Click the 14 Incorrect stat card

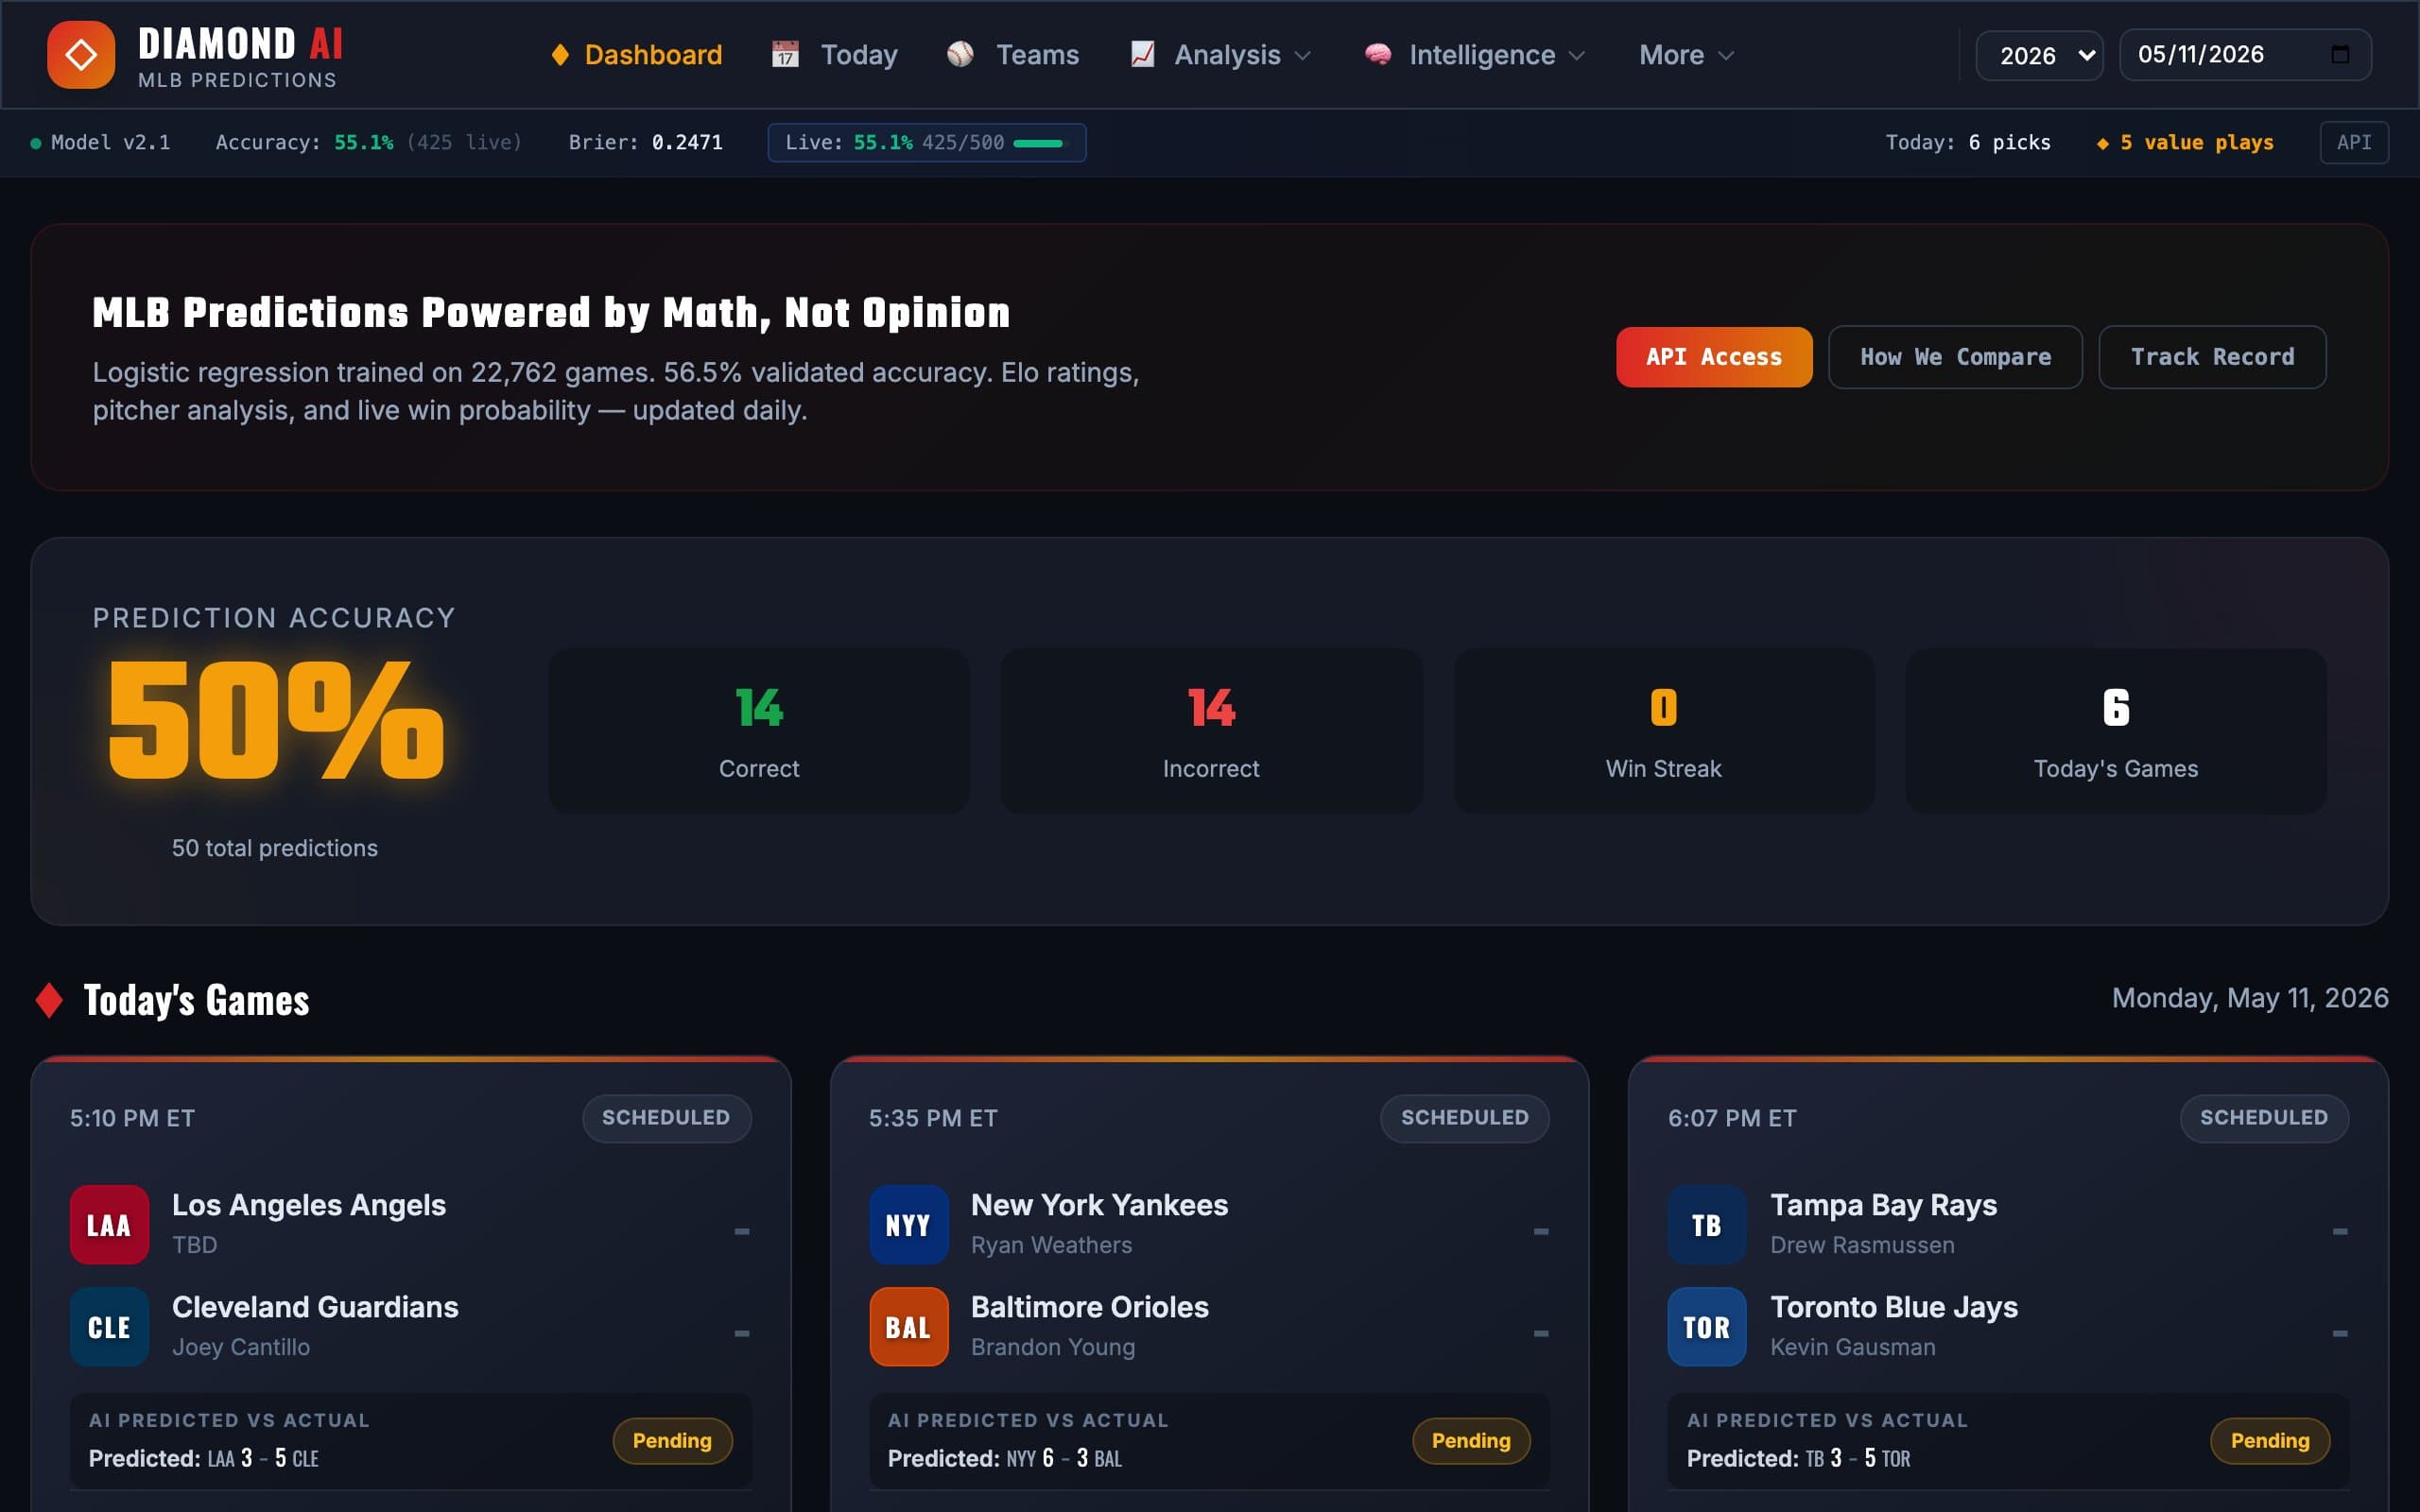pos(1211,731)
